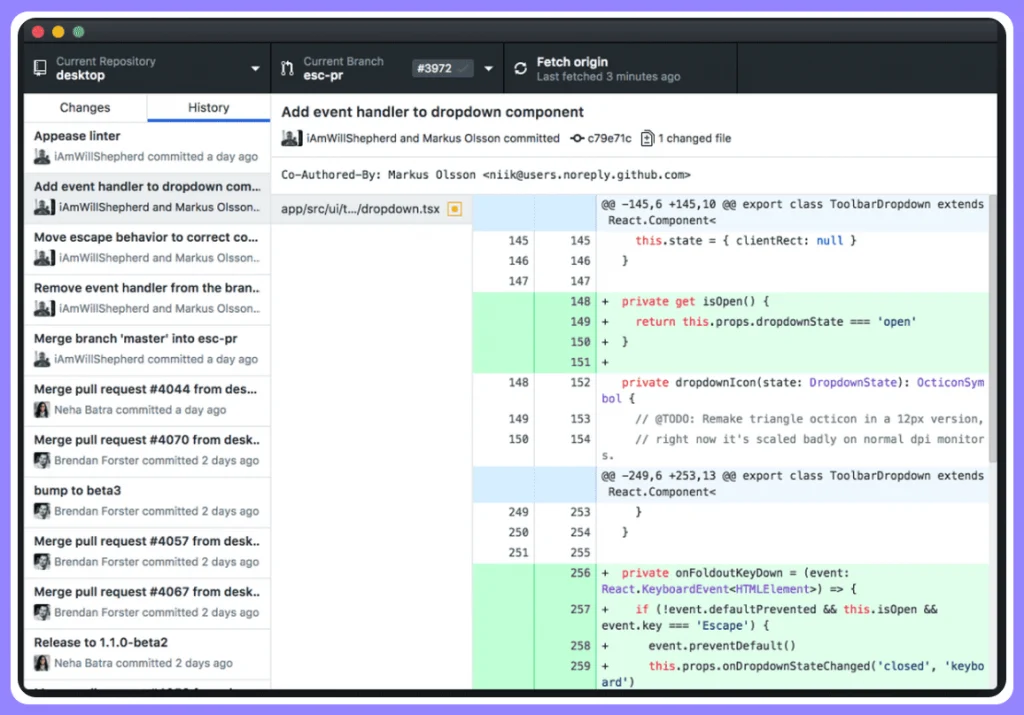
Task: Click the Fetch origin sync icon
Action: (520, 68)
